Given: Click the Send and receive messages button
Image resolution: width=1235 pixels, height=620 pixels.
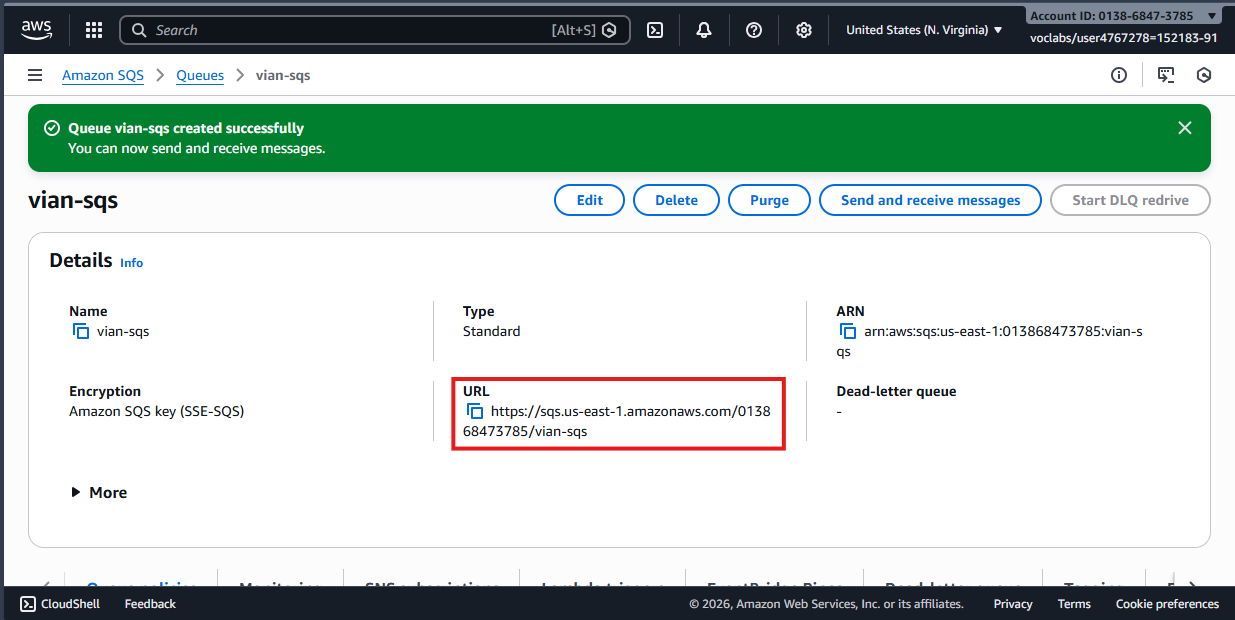Looking at the screenshot, I should [x=930, y=200].
